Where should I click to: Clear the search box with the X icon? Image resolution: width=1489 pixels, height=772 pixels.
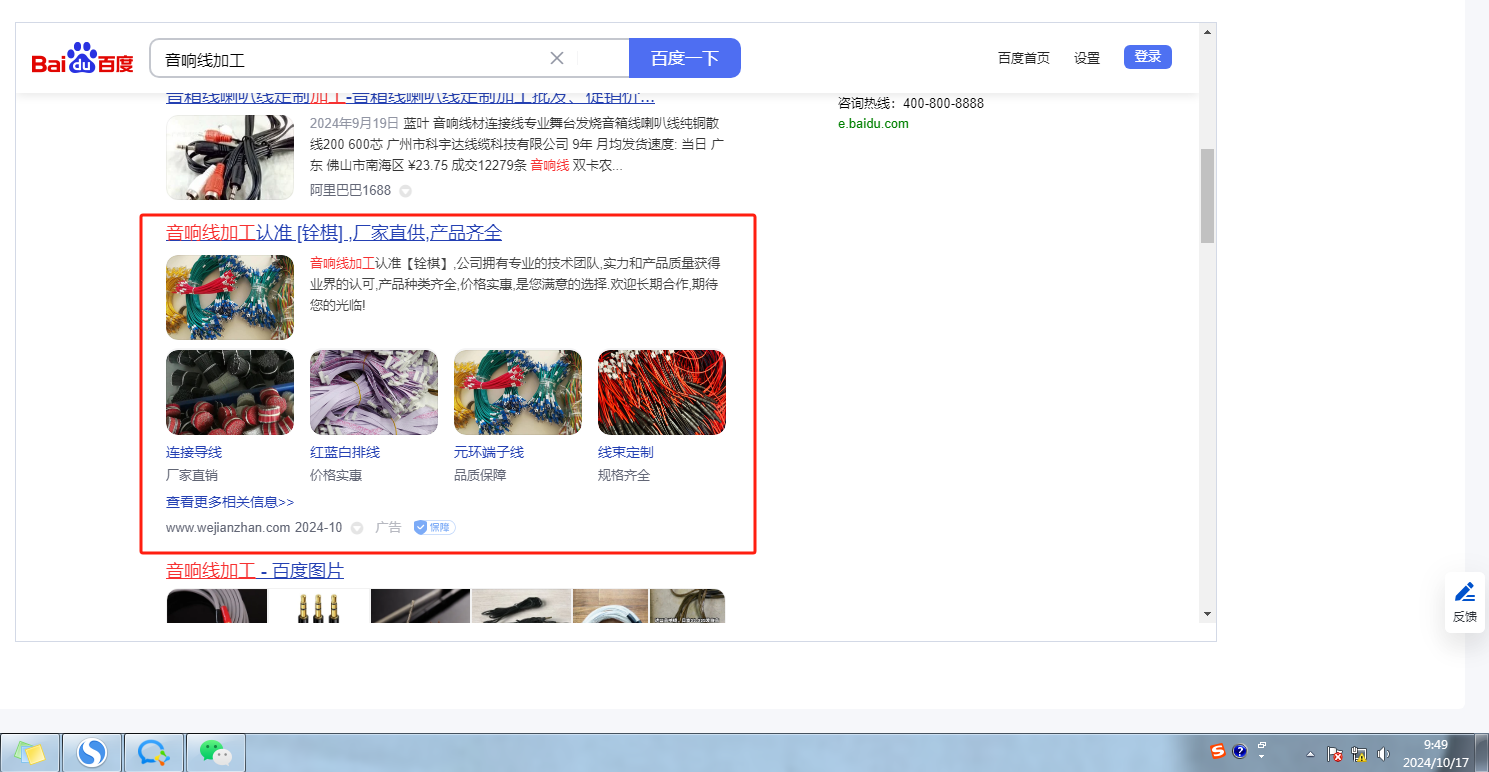(x=557, y=58)
